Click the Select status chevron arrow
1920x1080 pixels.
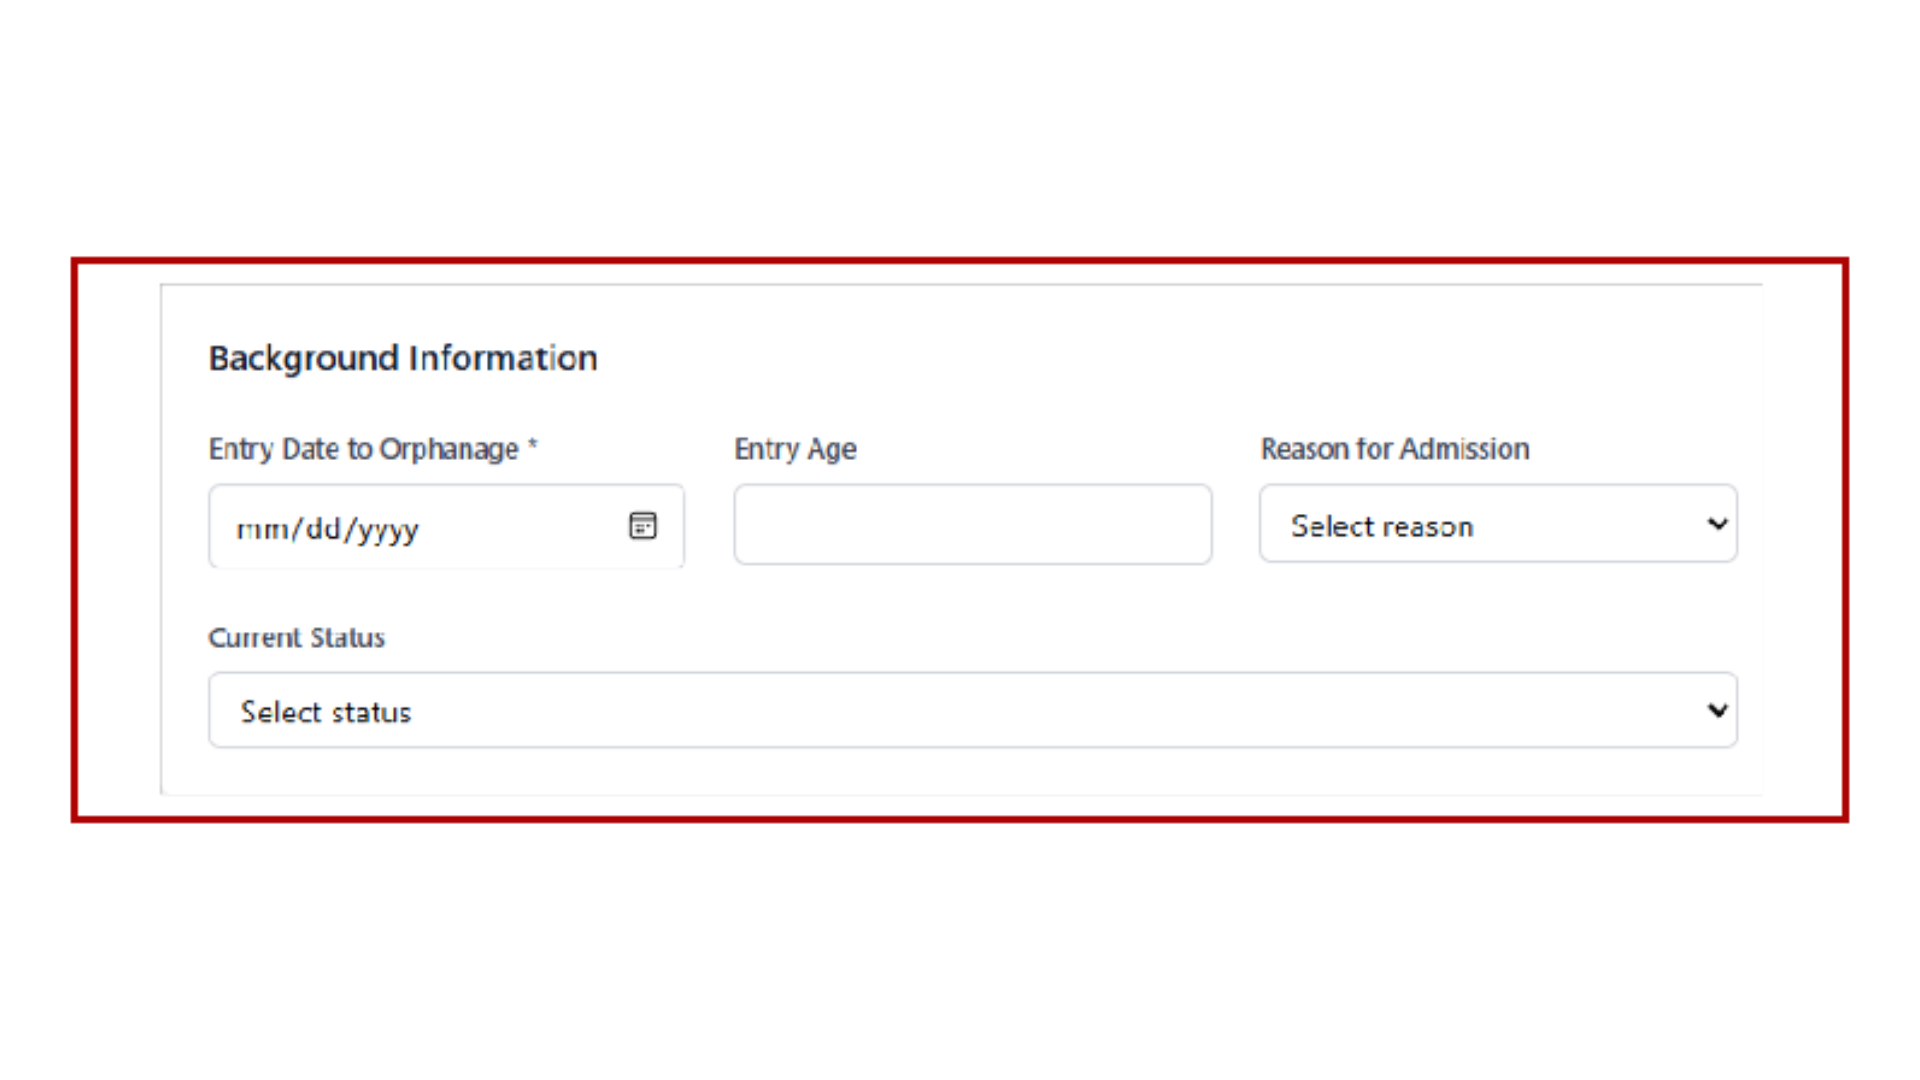tap(1717, 710)
